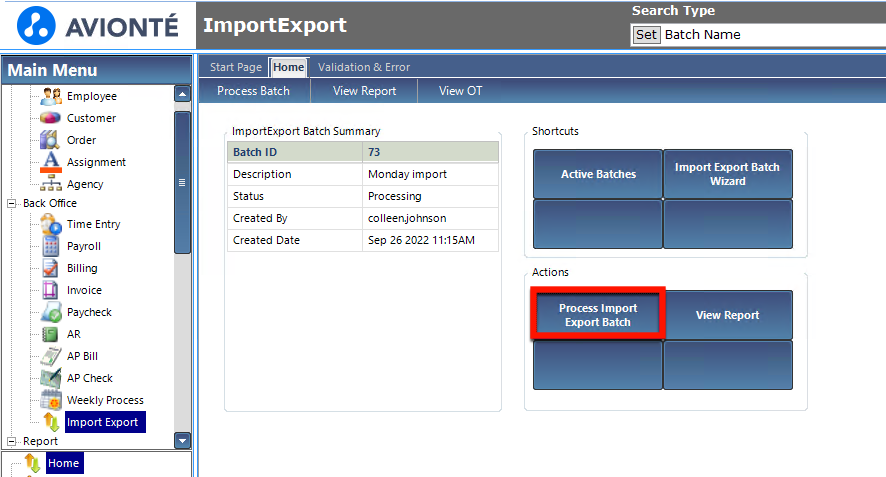Image resolution: width=886 pixels, height=477 pixels.
Task: Open the Employee icon in Main Menu
Action: coord(51,96)
